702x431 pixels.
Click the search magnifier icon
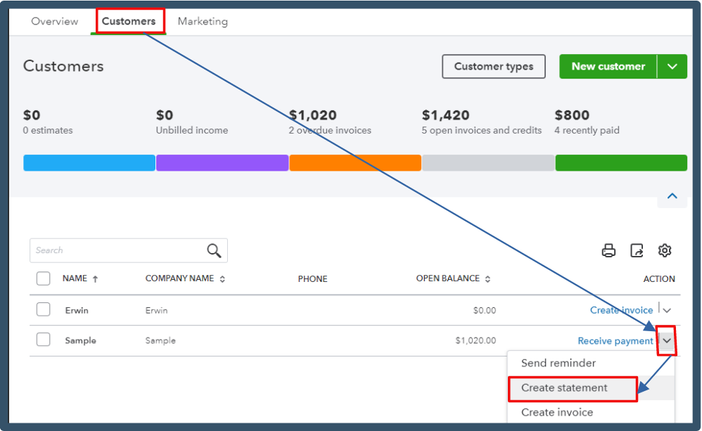coord(214,250)
